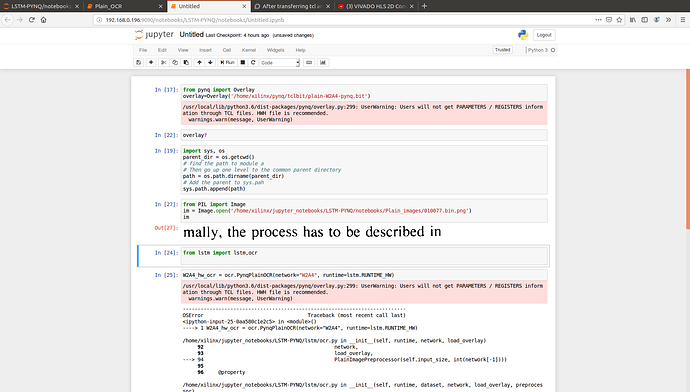The height and width of the screenshot is (392, 690).
Task: Rename notebook by clicking Untitled title
Action: pos(191,35)
